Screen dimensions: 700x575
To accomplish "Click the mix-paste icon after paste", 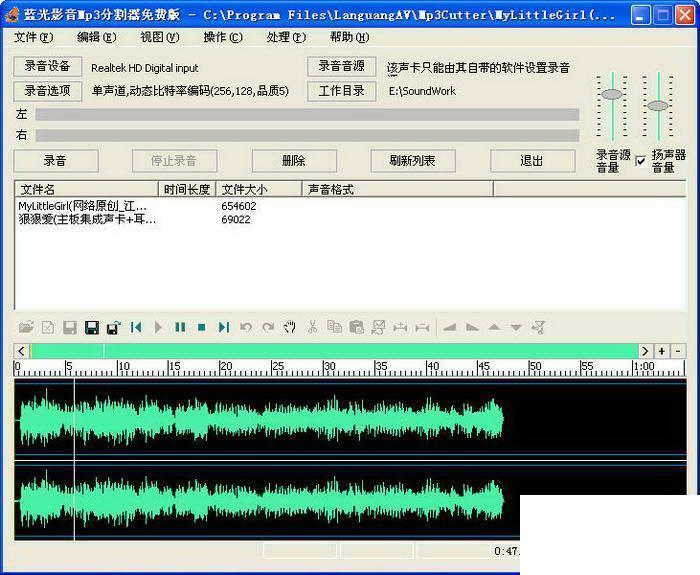I will coord(378,328).
